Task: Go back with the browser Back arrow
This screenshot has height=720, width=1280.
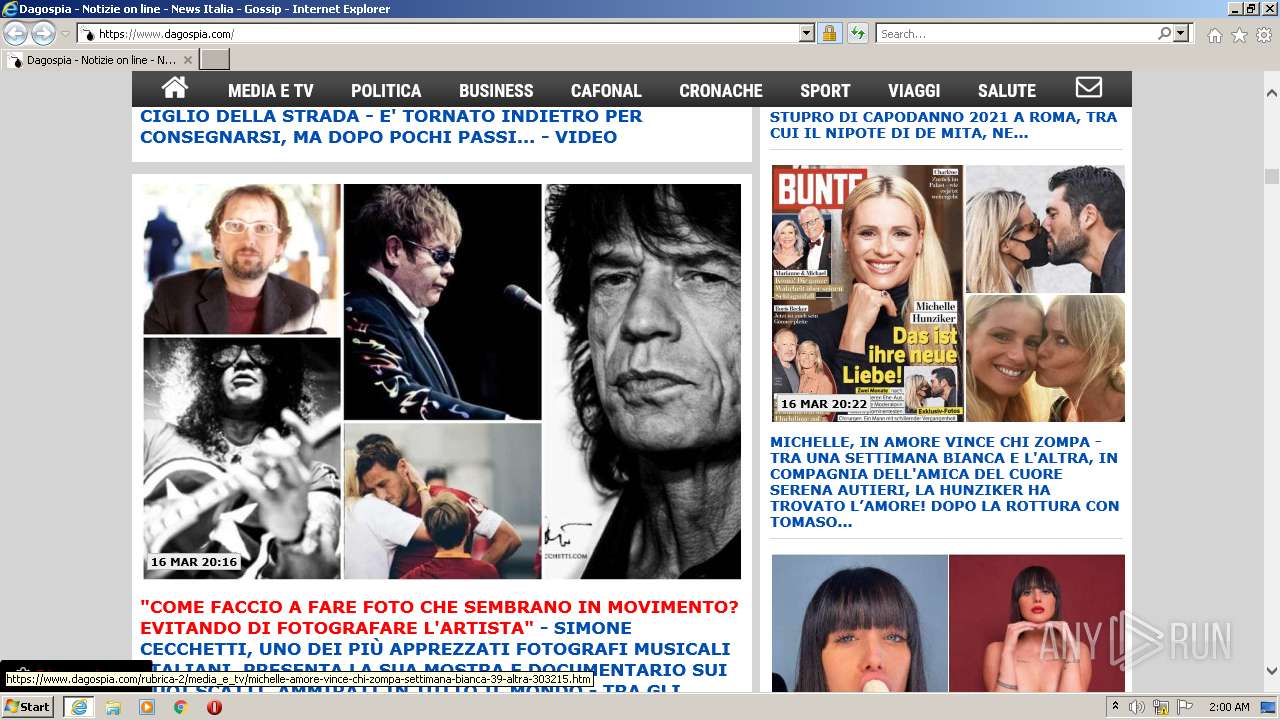Action: (x=16, y=34)
